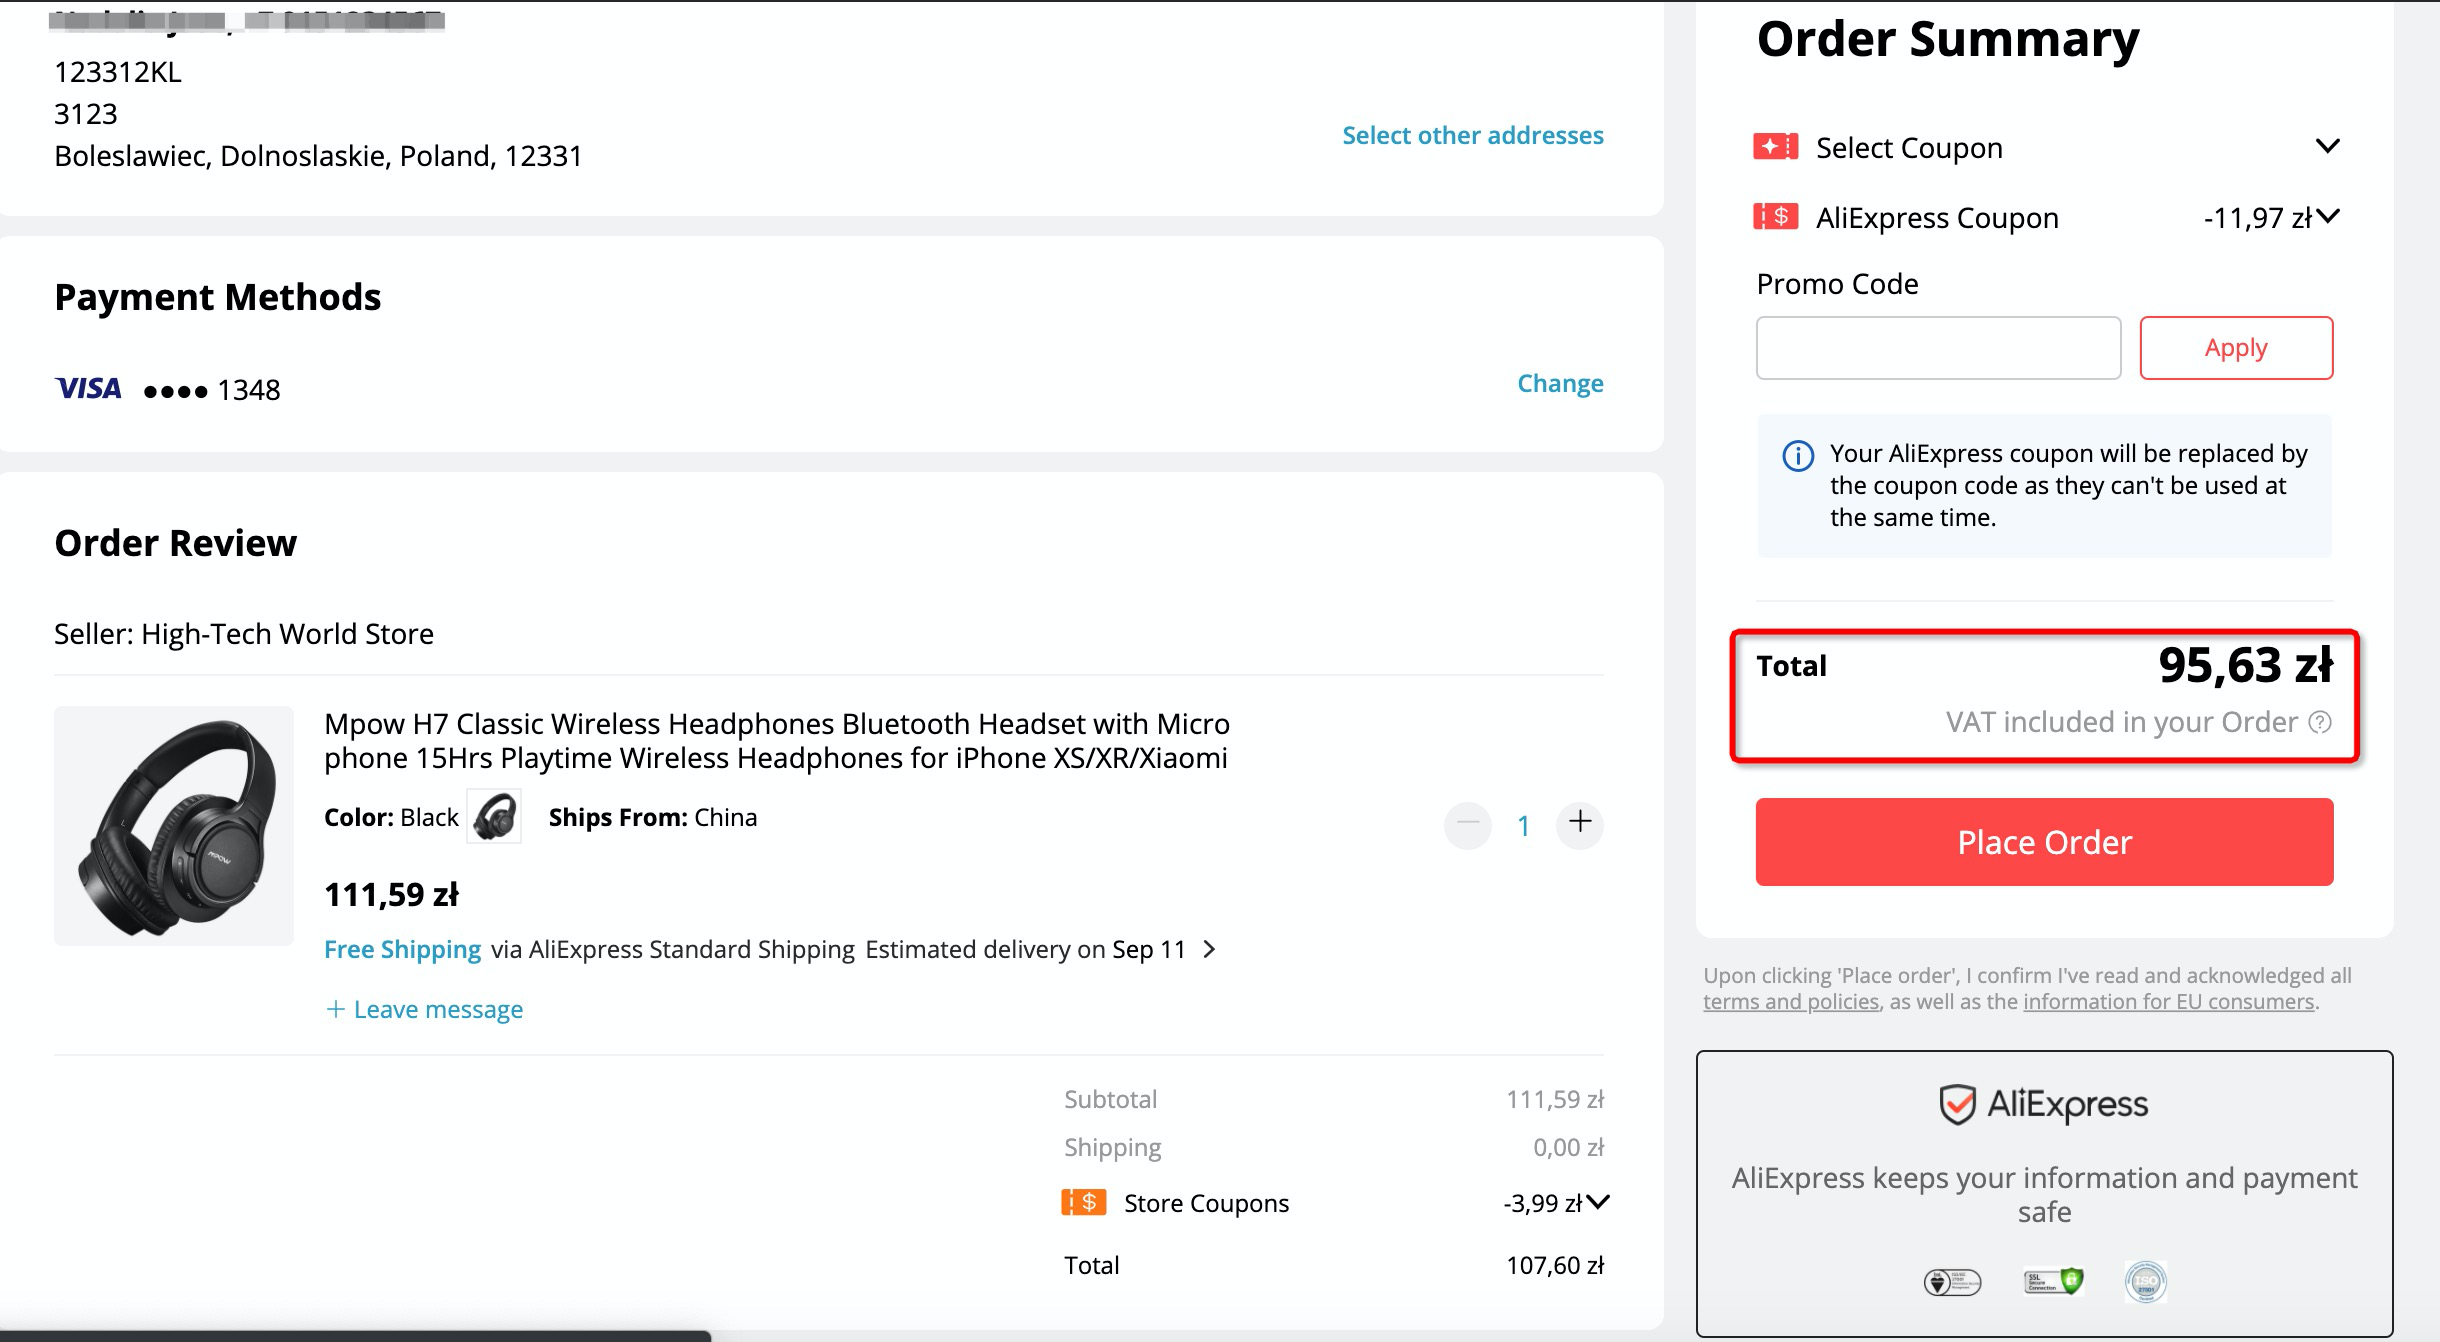
Task: Click the Black color swatch thumbnail
Action: tap(495, 817)
